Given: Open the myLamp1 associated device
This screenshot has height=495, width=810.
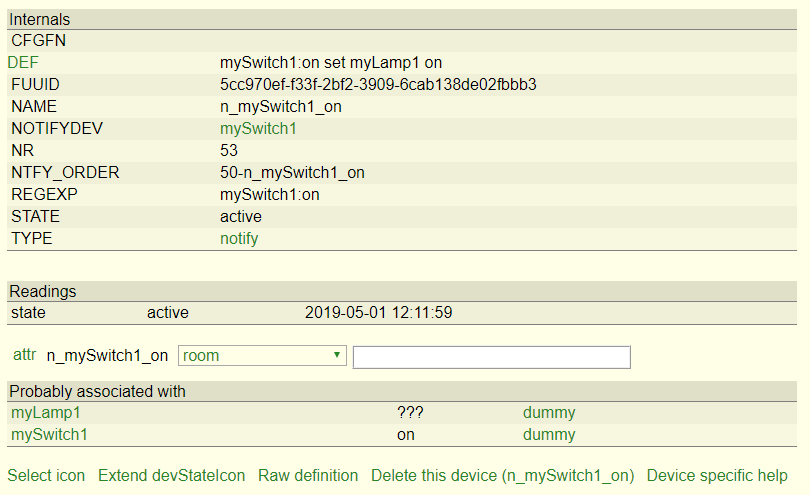Looking at the screenshot, I should (x=46, y=413).
